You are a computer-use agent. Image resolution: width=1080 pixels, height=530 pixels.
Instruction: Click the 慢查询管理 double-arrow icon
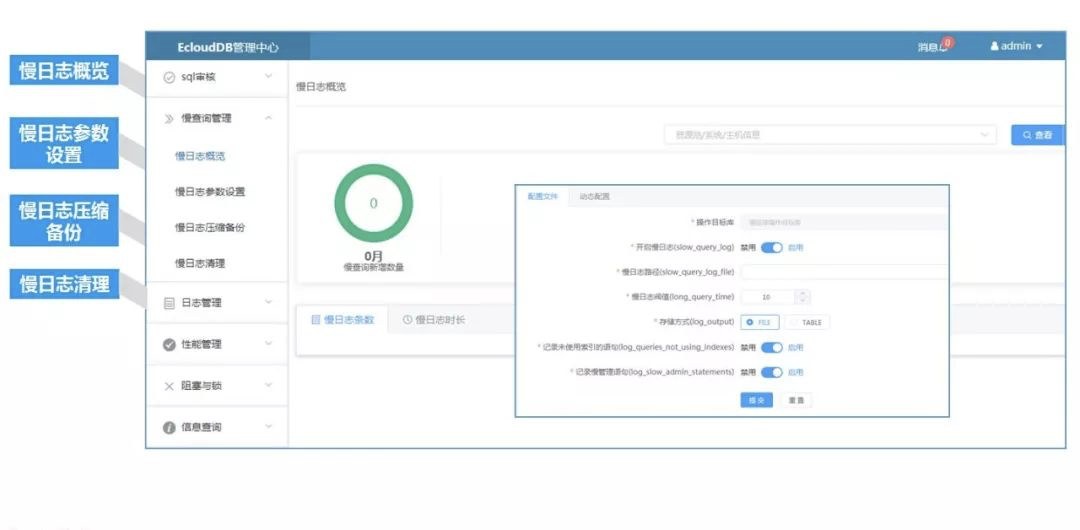click(169, 119)
